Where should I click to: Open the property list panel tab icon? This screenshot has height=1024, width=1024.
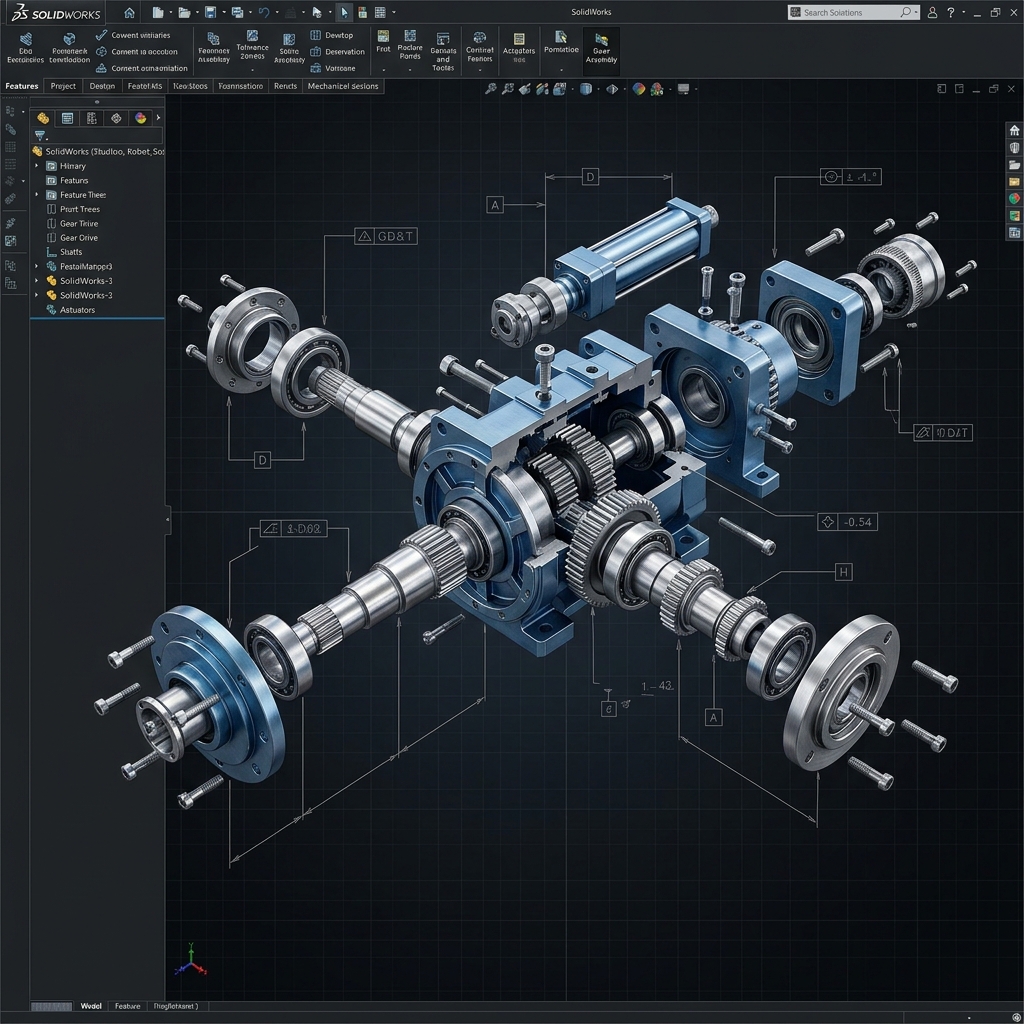point(67,118)
